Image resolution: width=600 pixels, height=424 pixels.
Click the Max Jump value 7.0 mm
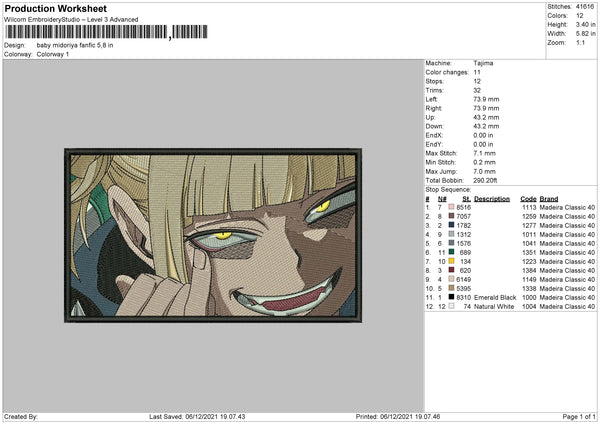(484, 171)
